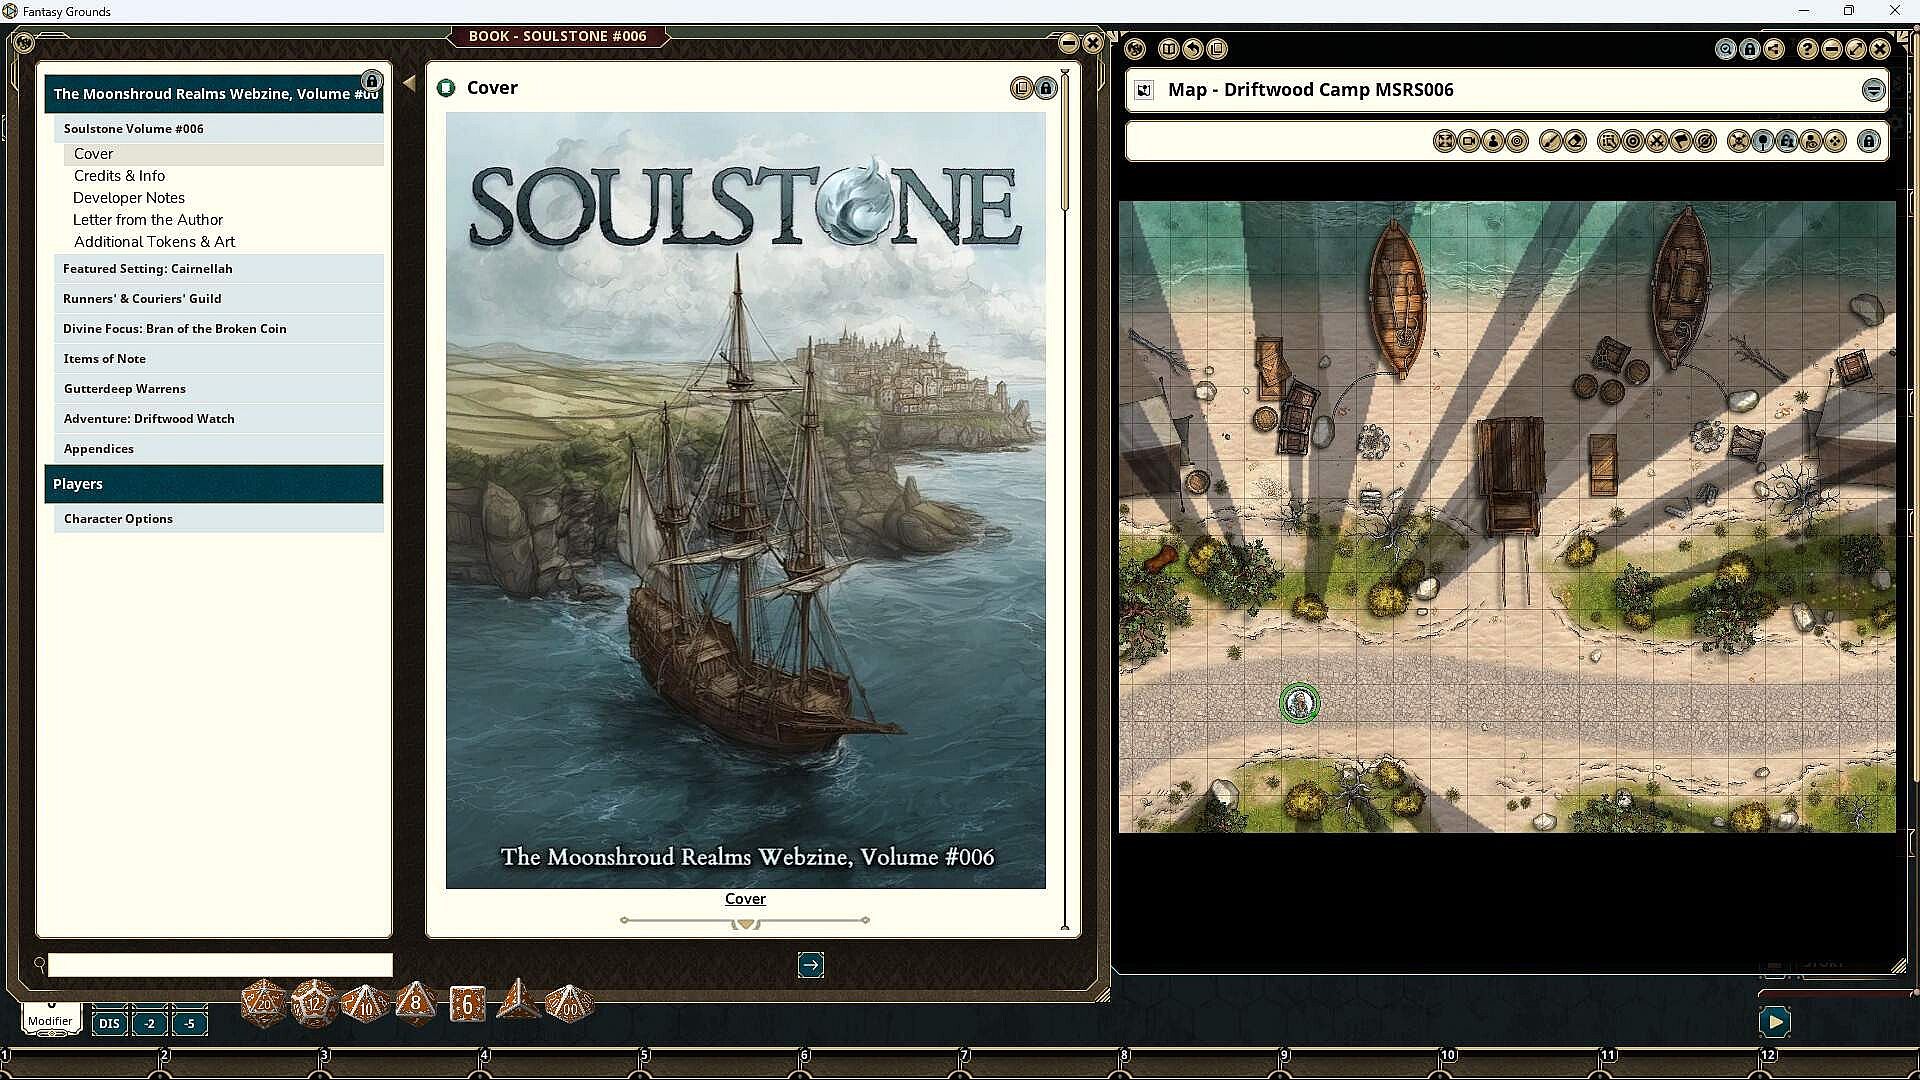The image size is (1920, 1080).
Task: Click the map link icon beside map title
Action: [x=1145, y=90]
